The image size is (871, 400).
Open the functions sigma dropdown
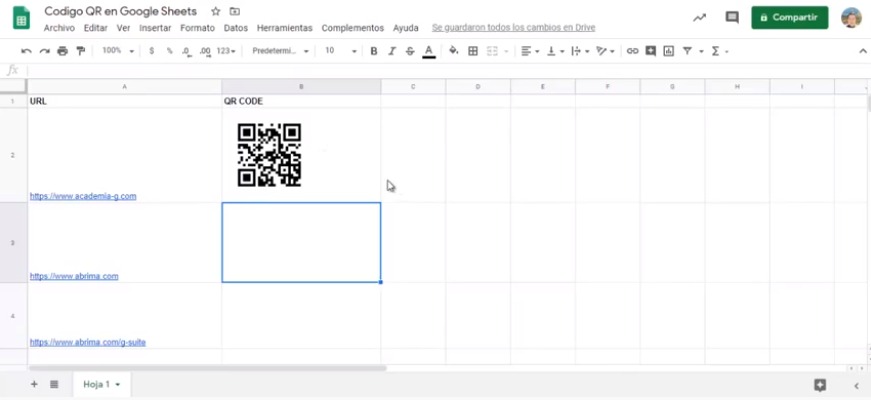click(x=719, y=51)
